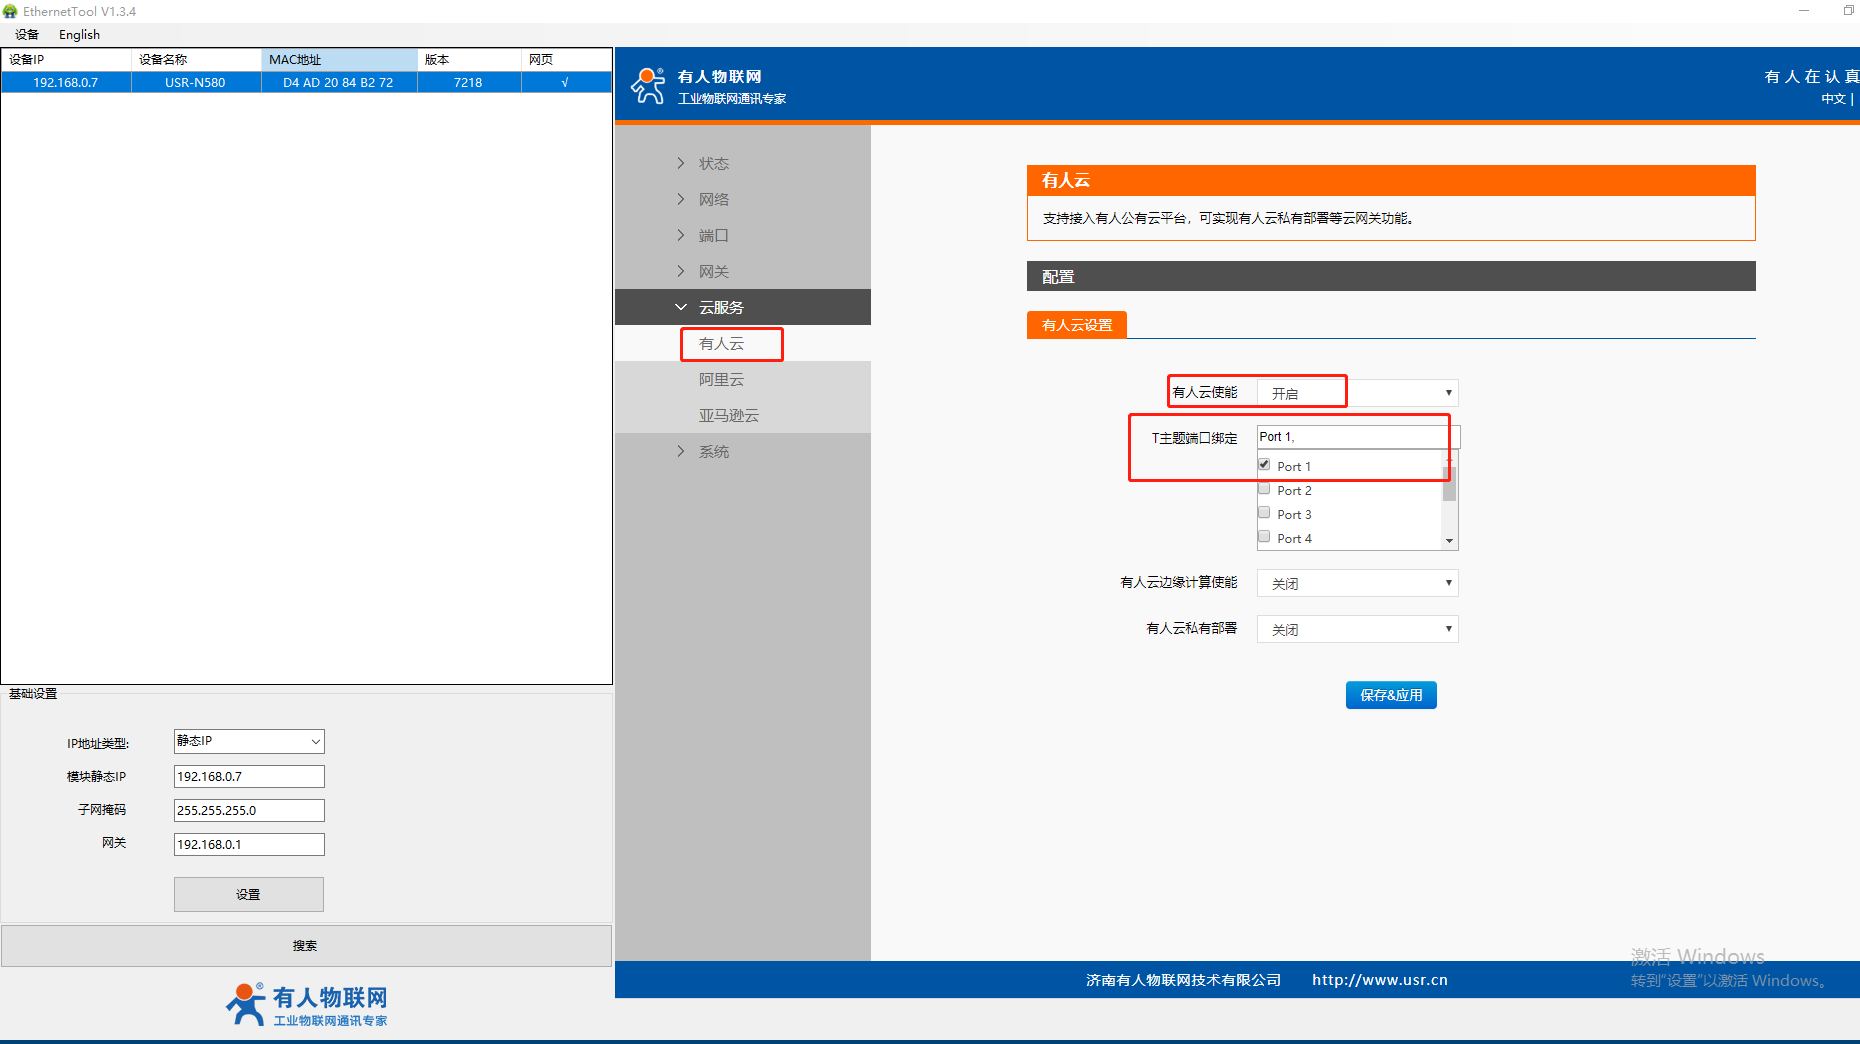Check the Port 2 checkbox

[1264, 489]
